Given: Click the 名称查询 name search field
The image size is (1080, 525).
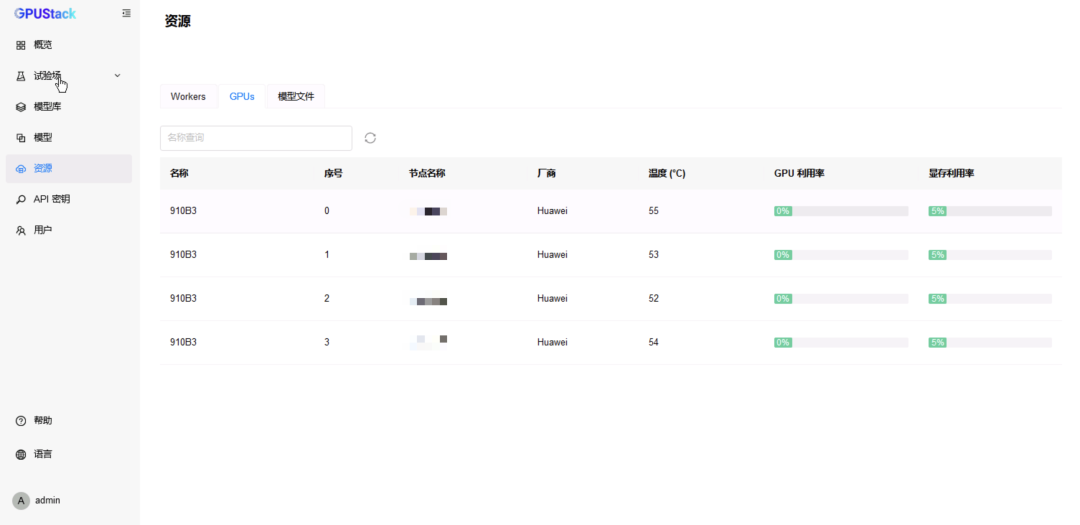Looking at the screenshot, I should [x=256, y=138].
